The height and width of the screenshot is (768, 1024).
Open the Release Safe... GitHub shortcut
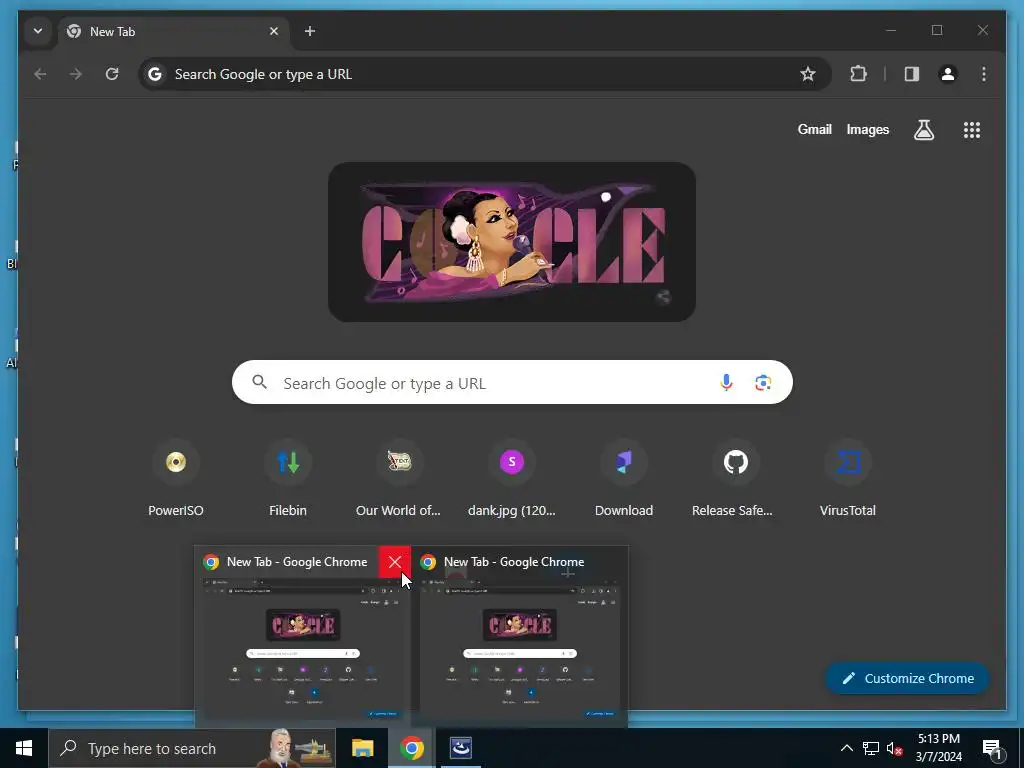pyautogui.click(x=733, y=479)
